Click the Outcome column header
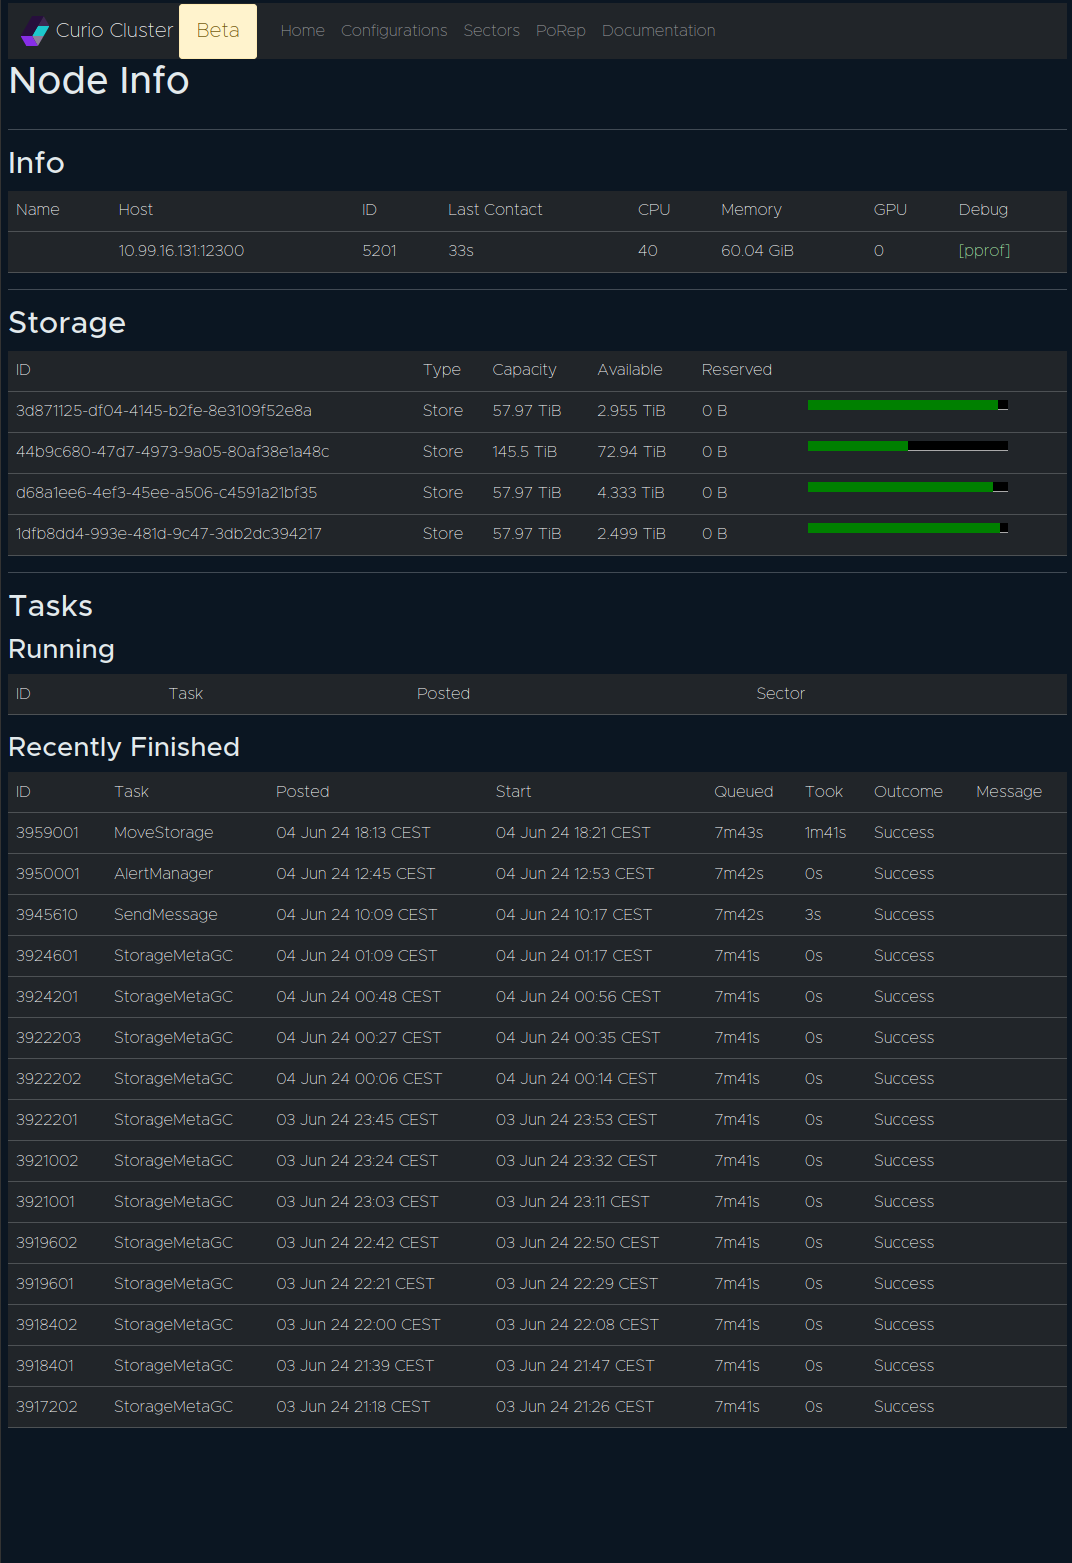The image size is (1072, 1563). (x=907, y=792)
